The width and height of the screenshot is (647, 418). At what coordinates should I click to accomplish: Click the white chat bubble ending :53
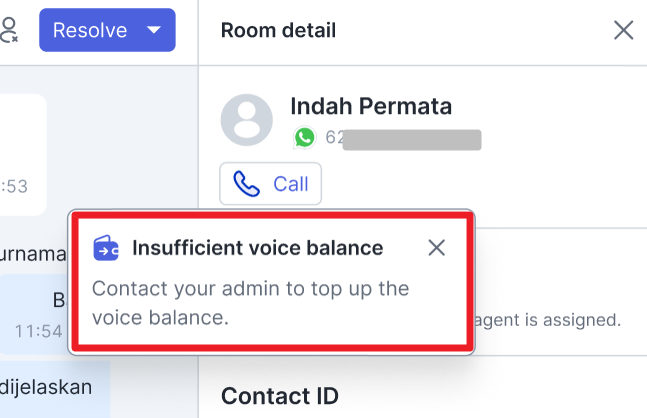(23, 155)
